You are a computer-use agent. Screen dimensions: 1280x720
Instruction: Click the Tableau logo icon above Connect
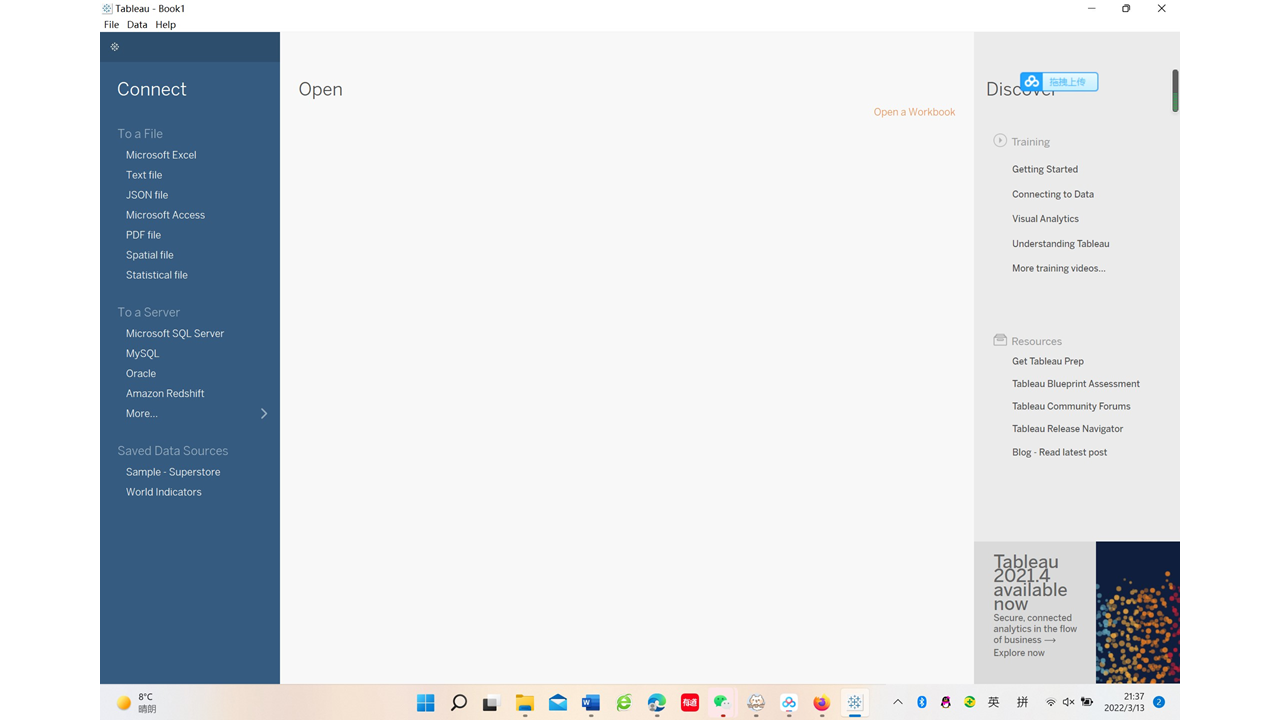pyautogui.click(x=115, y=47)
